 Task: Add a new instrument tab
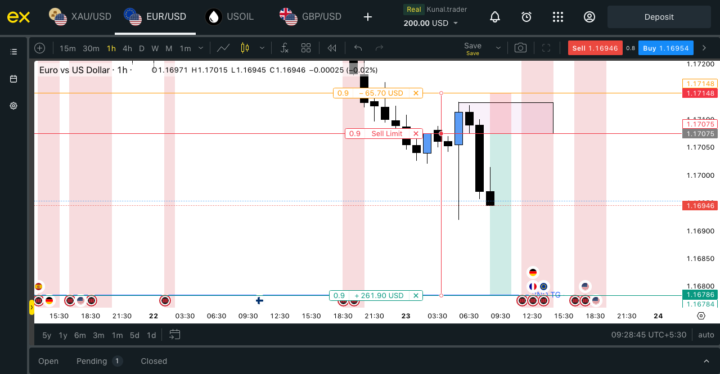pyautogui.click(x=367, y=17)
